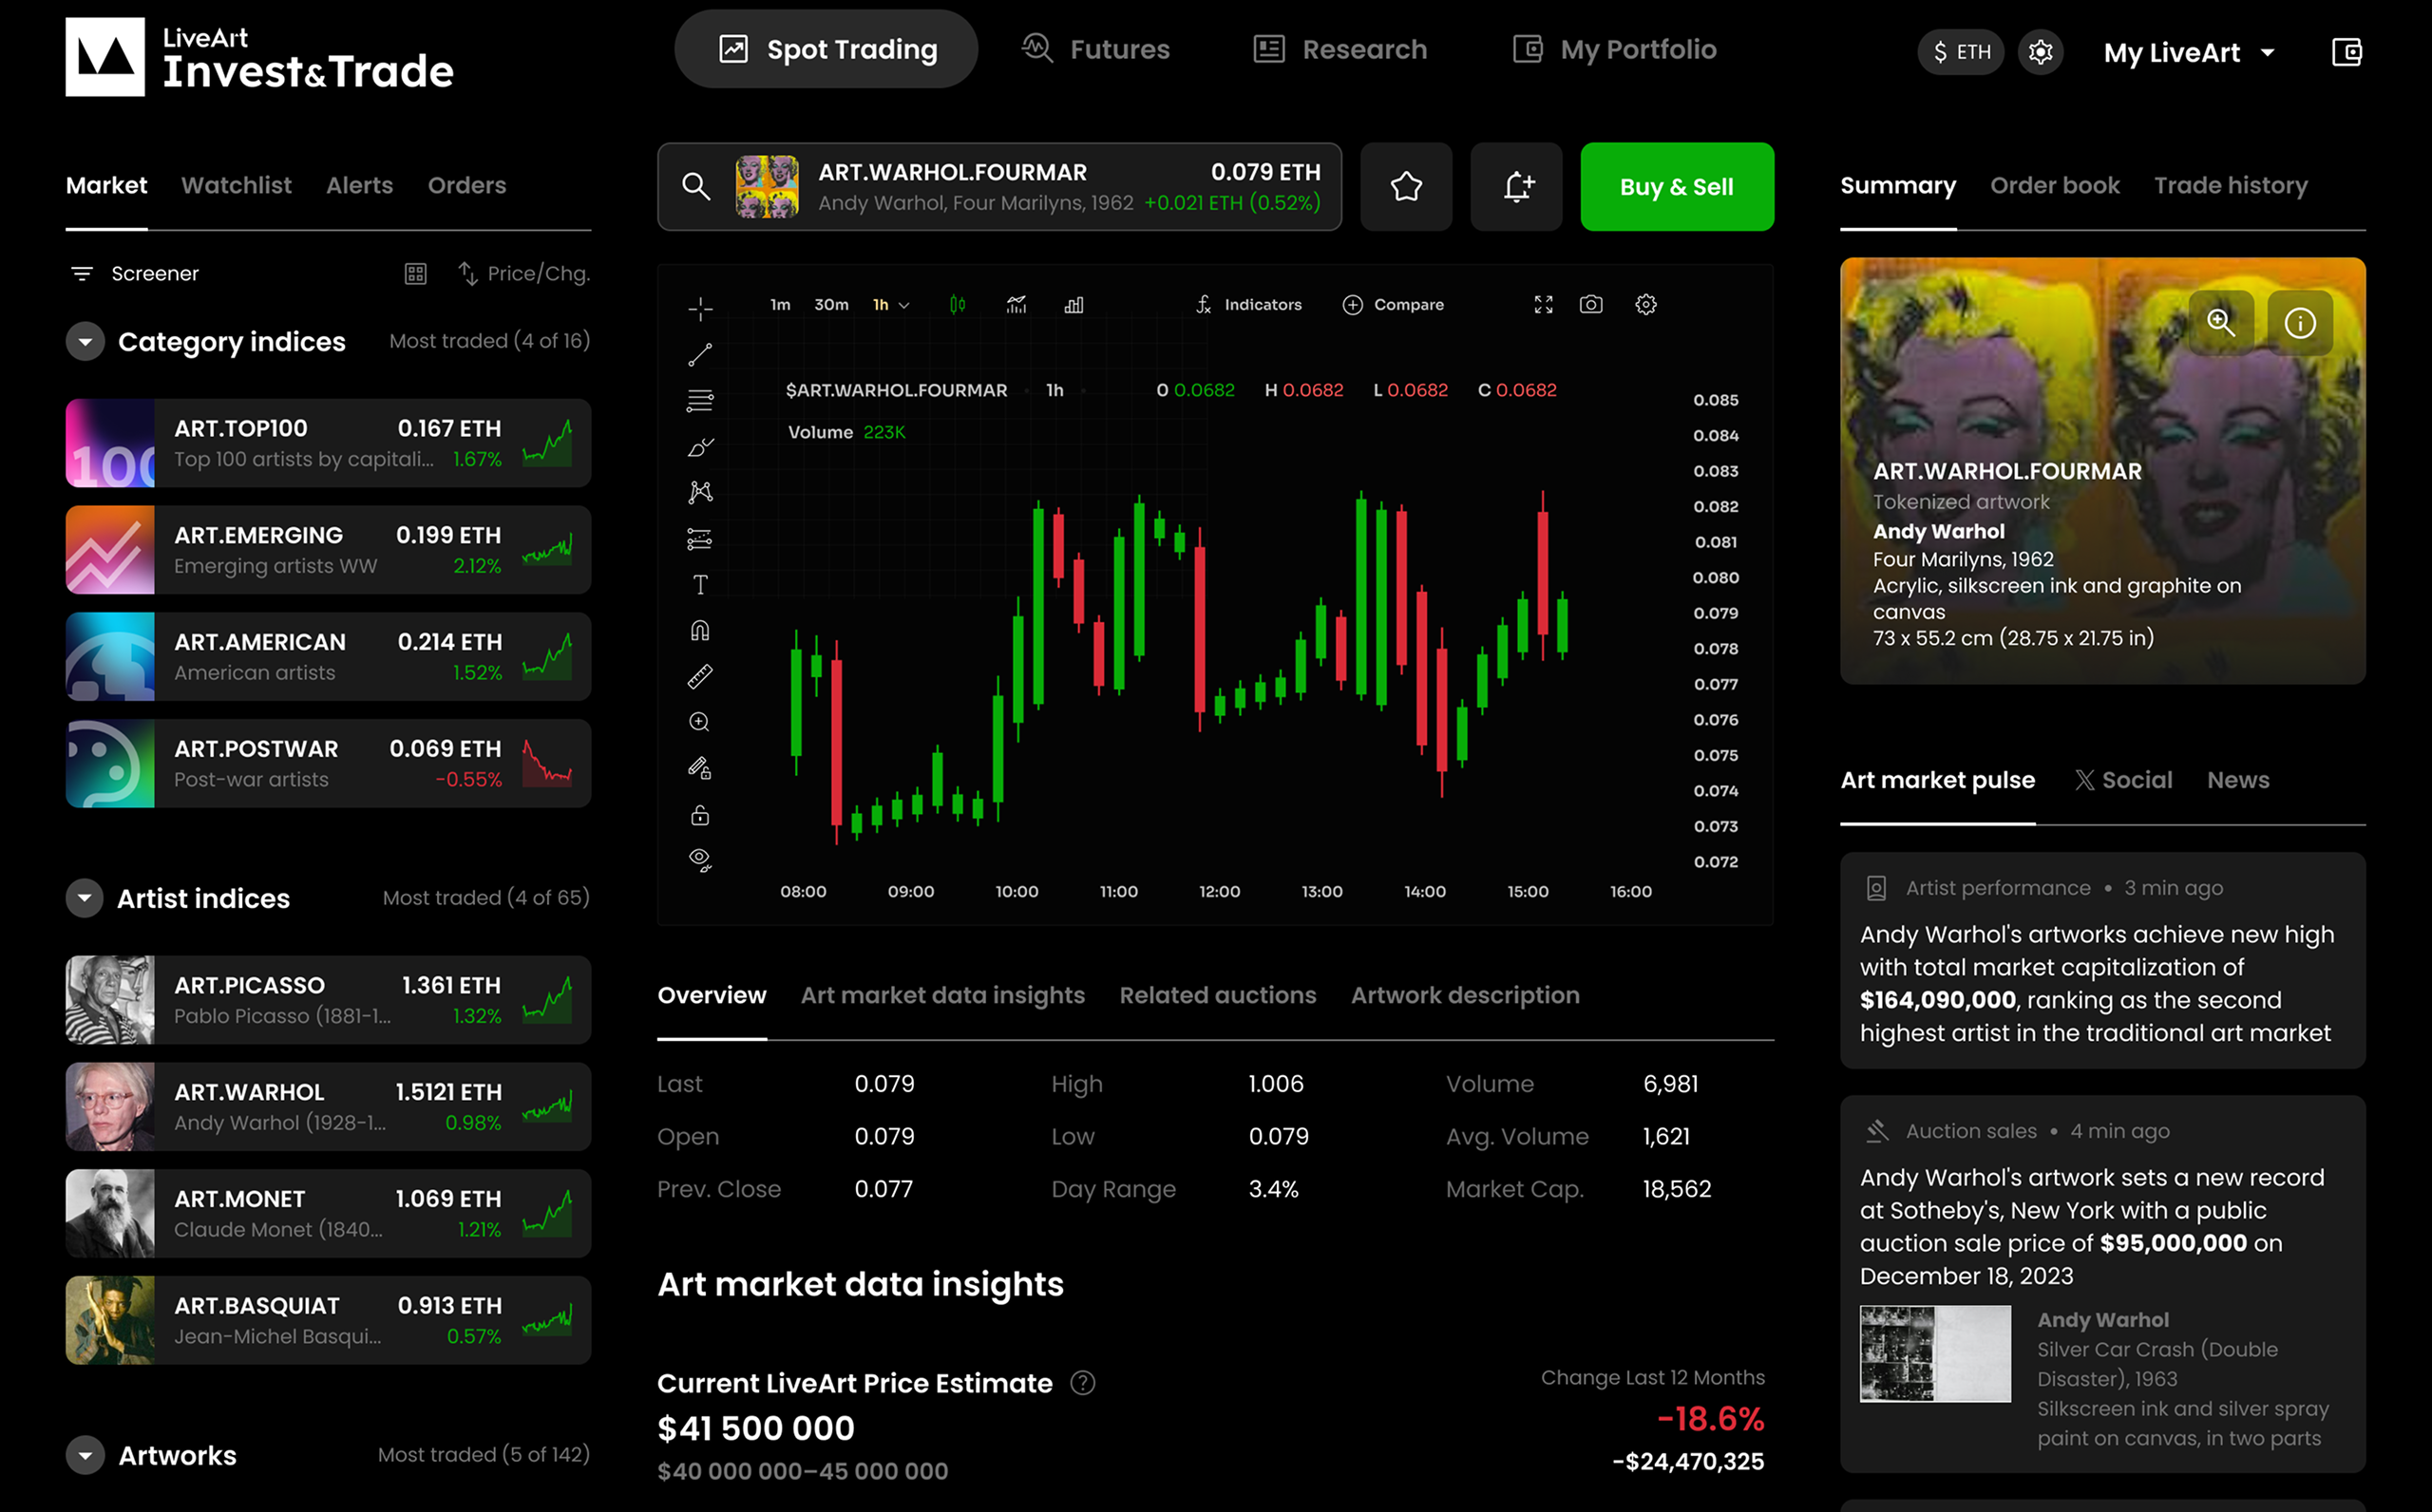The width and height of the screenshot is (2432, 1512).
Task: Open the ART.PICASSO artist index
Action: click(328, 1000)
